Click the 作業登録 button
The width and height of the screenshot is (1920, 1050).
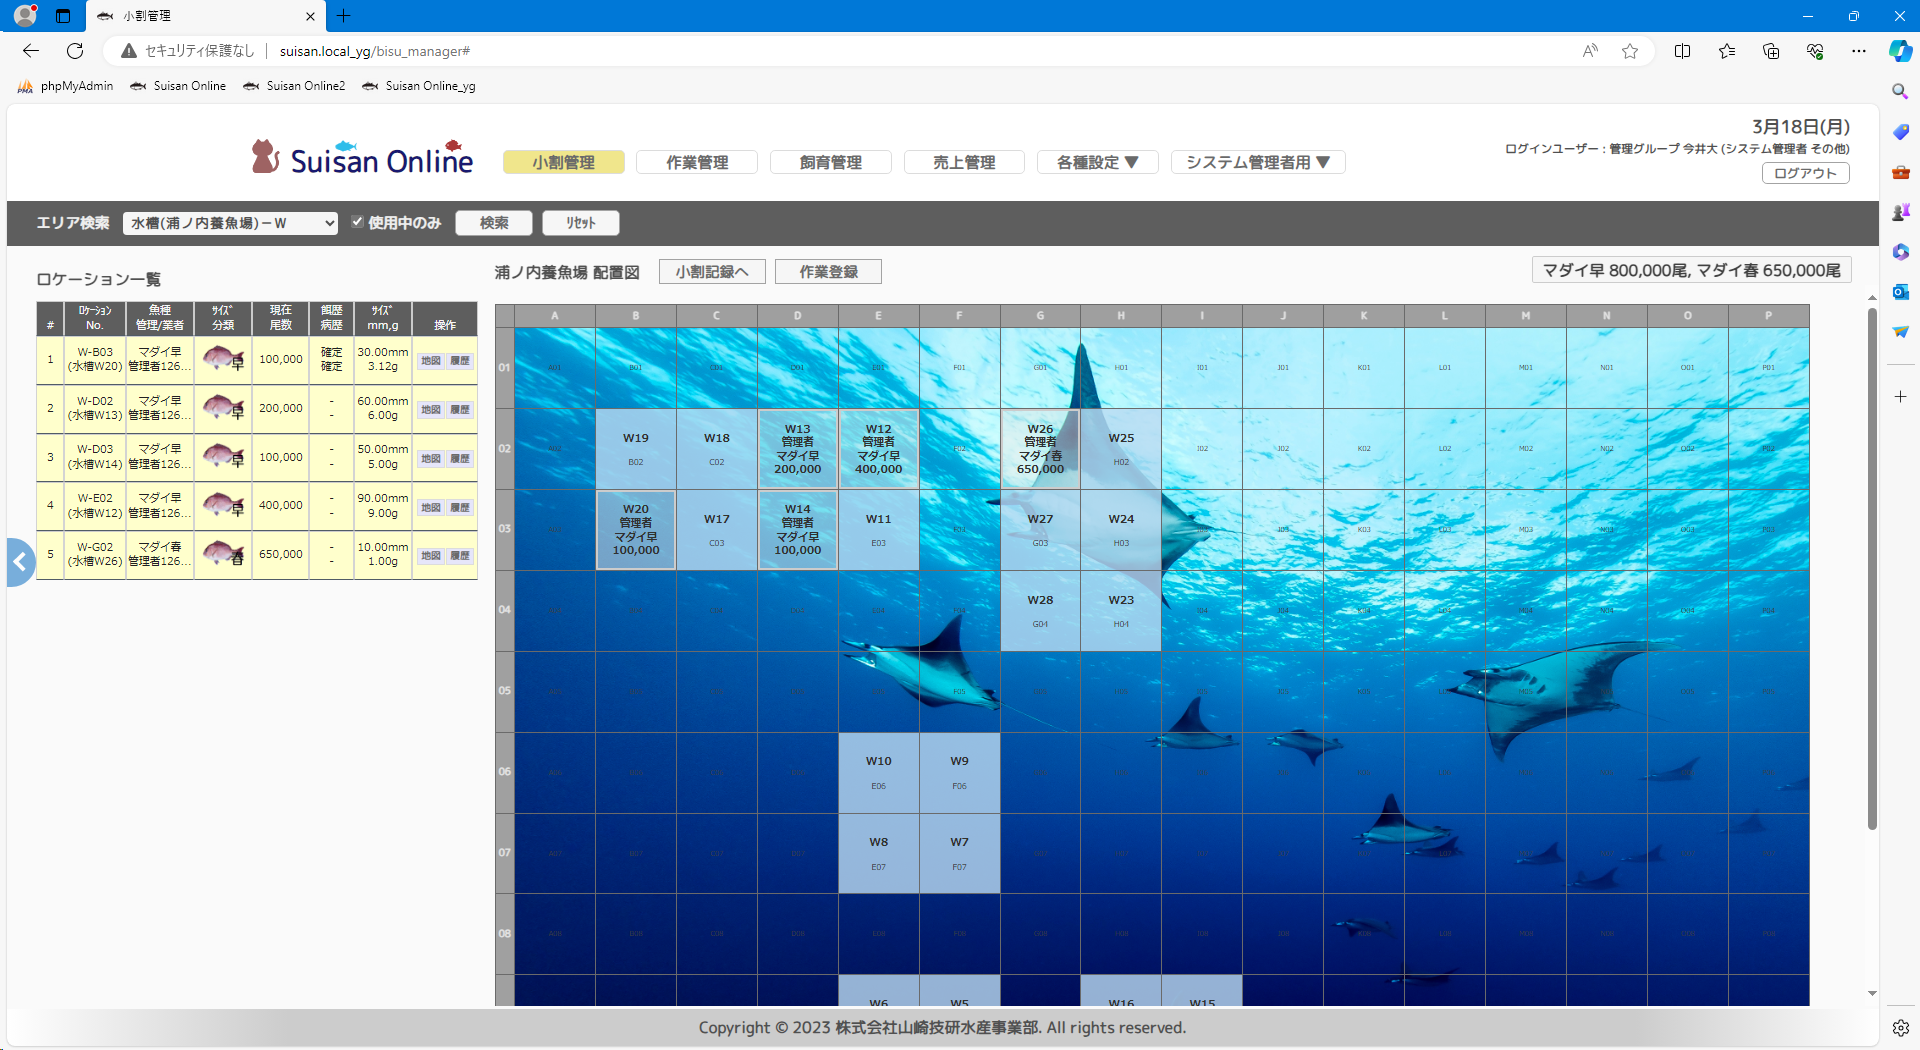click(x=829, y=272)
